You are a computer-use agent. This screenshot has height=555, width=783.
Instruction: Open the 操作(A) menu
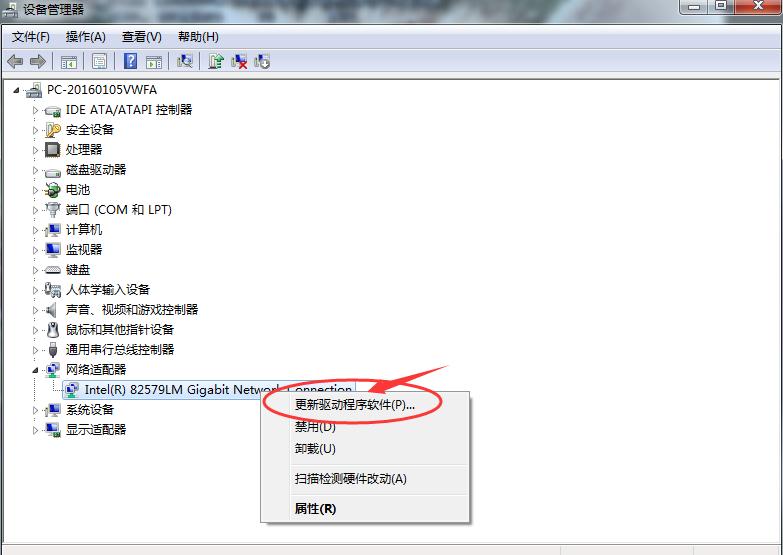[85, 37]
